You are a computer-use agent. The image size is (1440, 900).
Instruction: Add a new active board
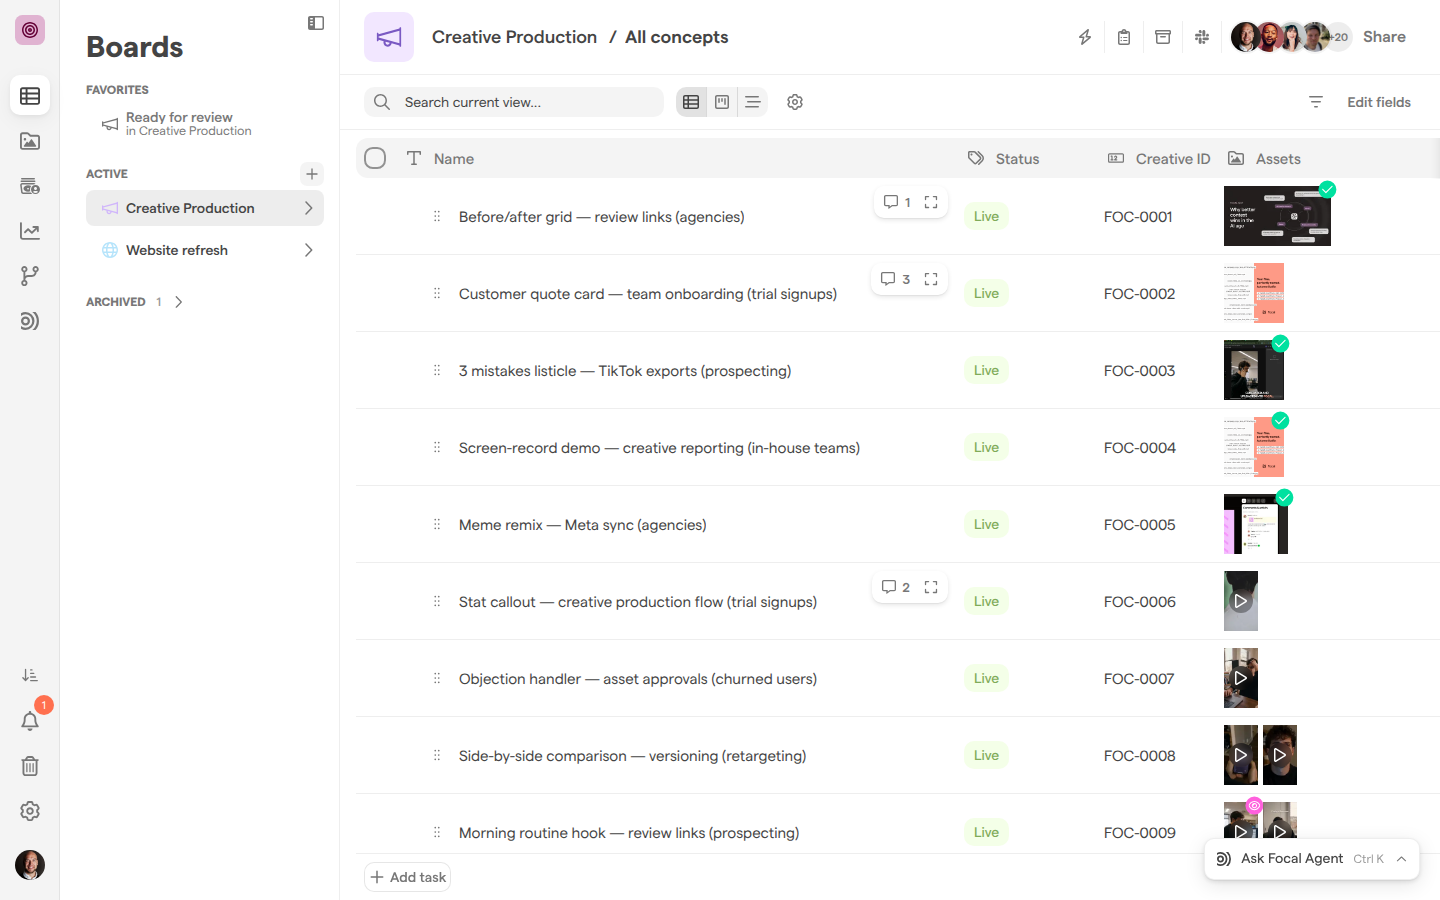(312, 174)
